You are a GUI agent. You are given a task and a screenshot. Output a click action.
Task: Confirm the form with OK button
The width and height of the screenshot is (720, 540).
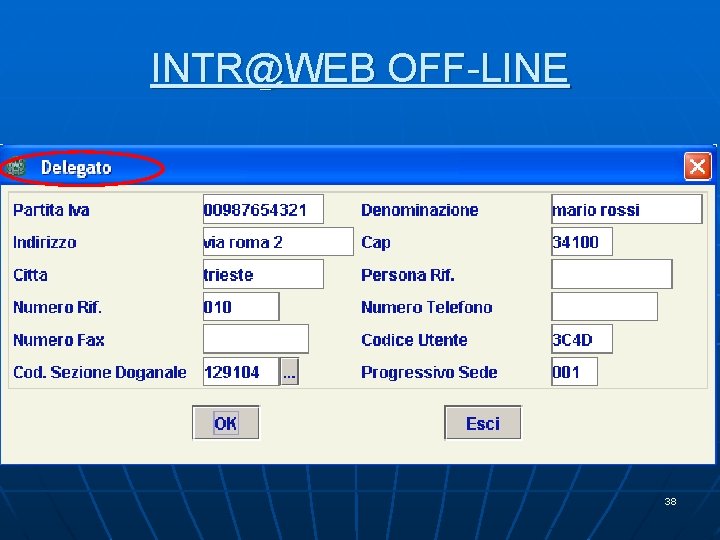point(225,422)
